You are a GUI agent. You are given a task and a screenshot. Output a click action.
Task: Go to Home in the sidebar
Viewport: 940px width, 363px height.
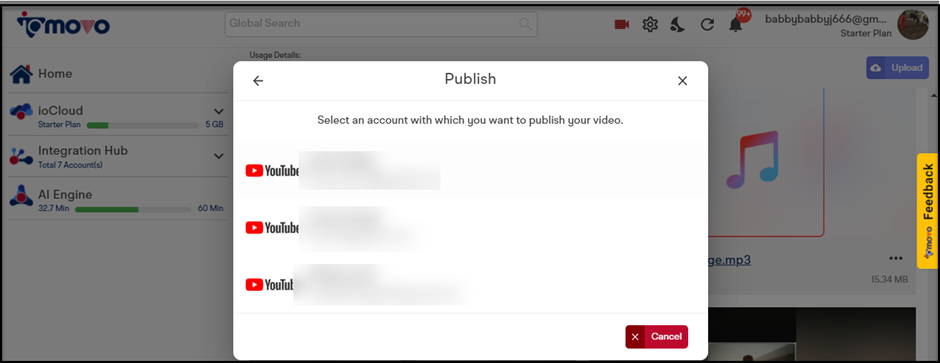(x=55, y=74)
